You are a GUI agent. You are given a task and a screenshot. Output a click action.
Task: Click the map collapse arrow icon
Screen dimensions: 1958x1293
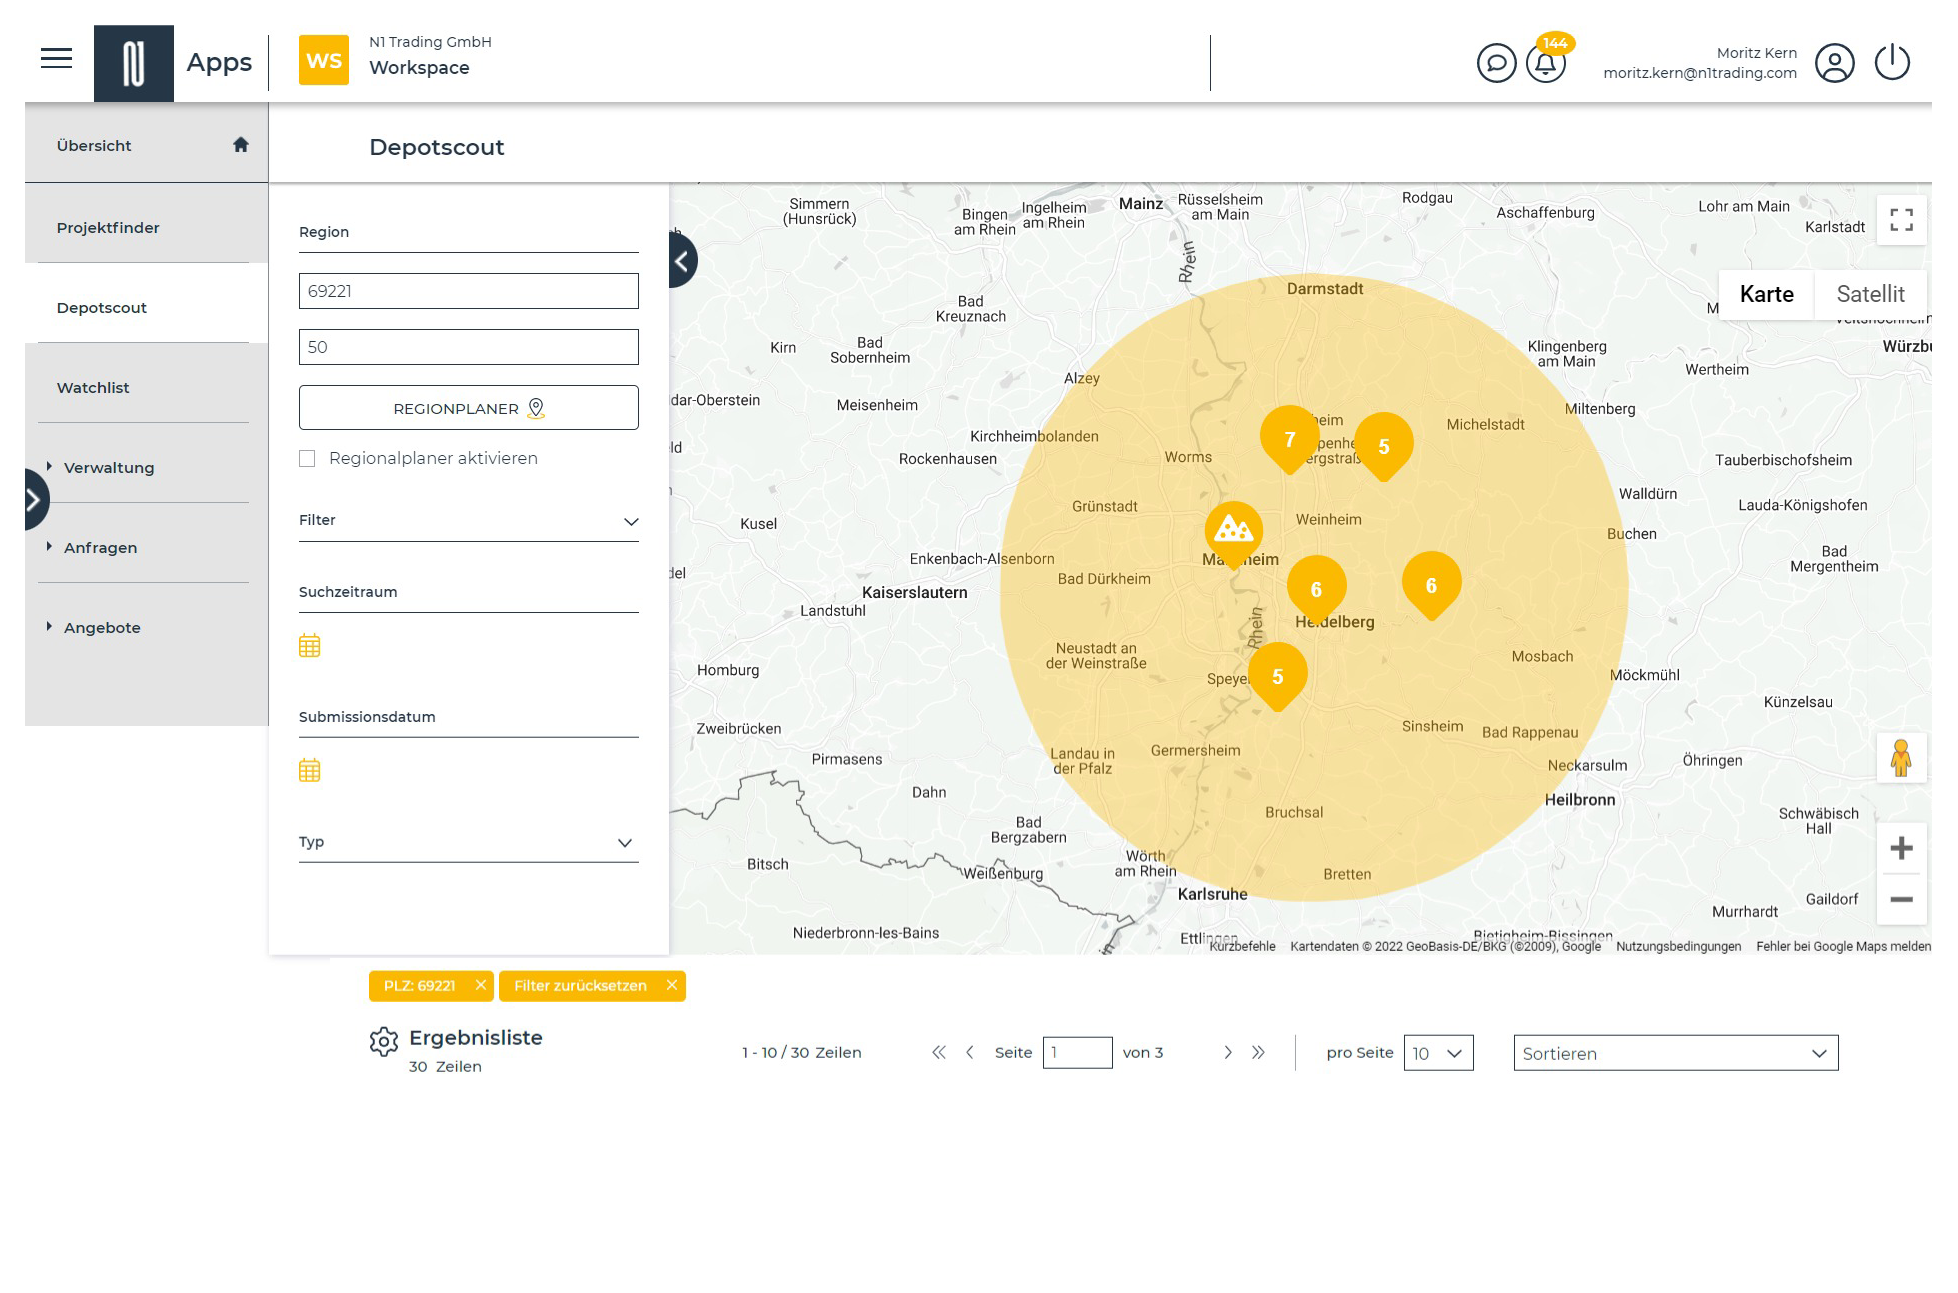pos(681,261)
